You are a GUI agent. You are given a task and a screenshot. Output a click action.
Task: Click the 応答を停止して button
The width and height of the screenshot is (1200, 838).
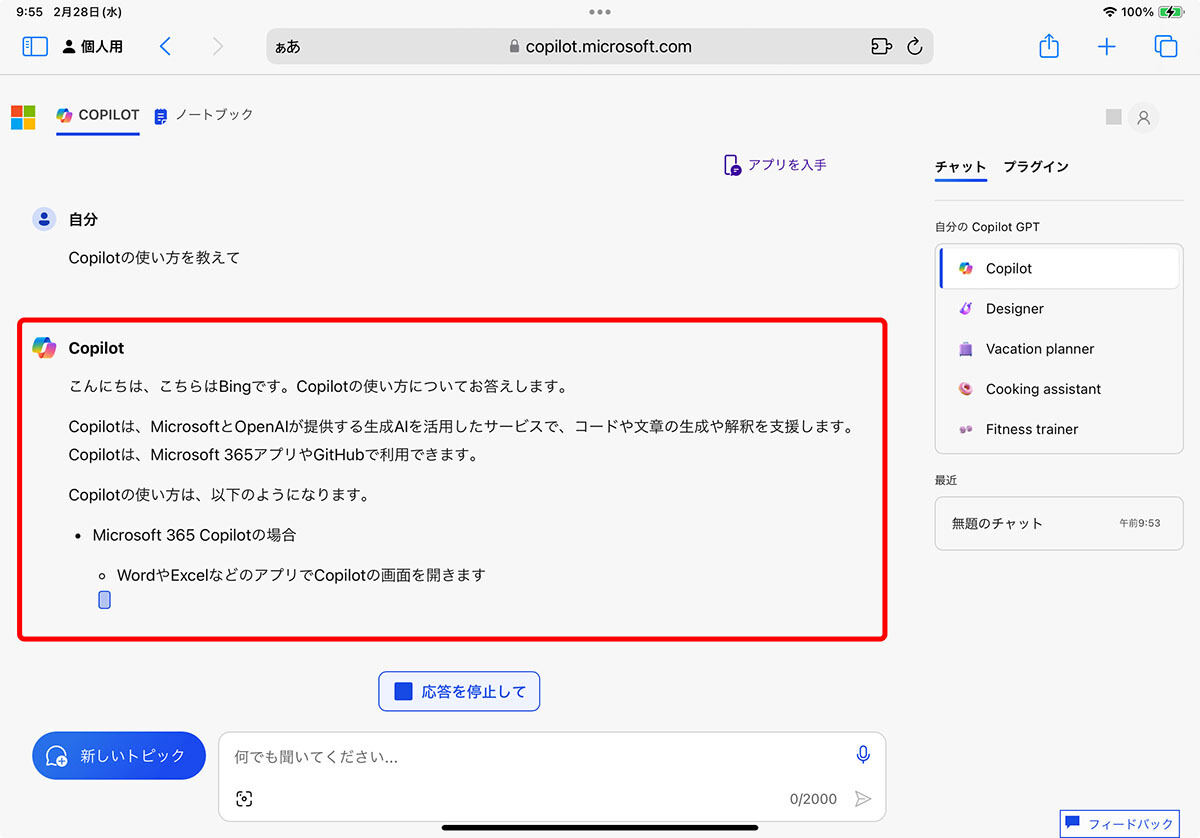click(459, 691)
